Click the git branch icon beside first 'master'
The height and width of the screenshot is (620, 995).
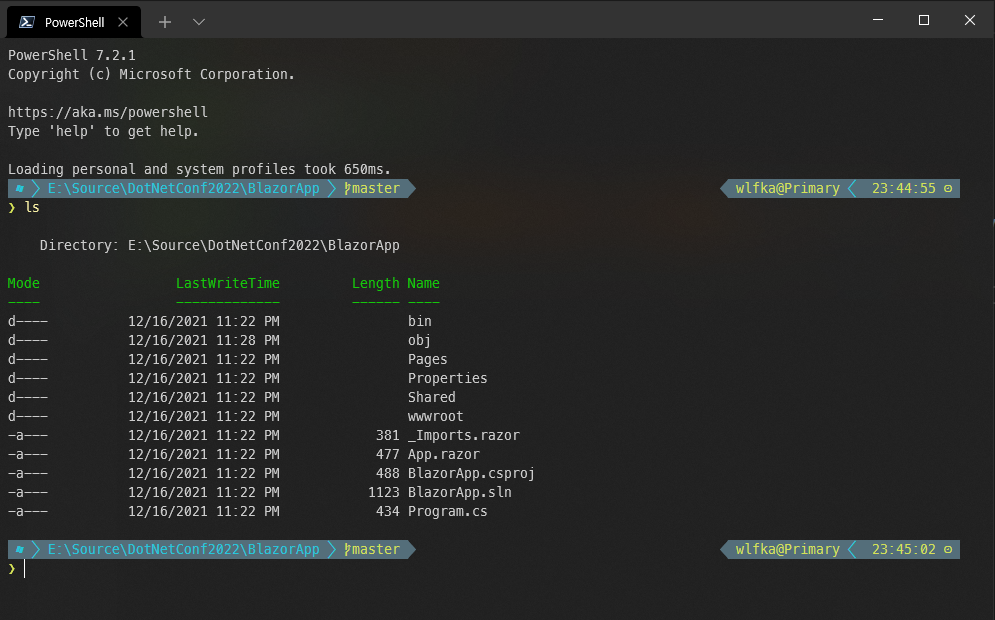pos(347,188)
